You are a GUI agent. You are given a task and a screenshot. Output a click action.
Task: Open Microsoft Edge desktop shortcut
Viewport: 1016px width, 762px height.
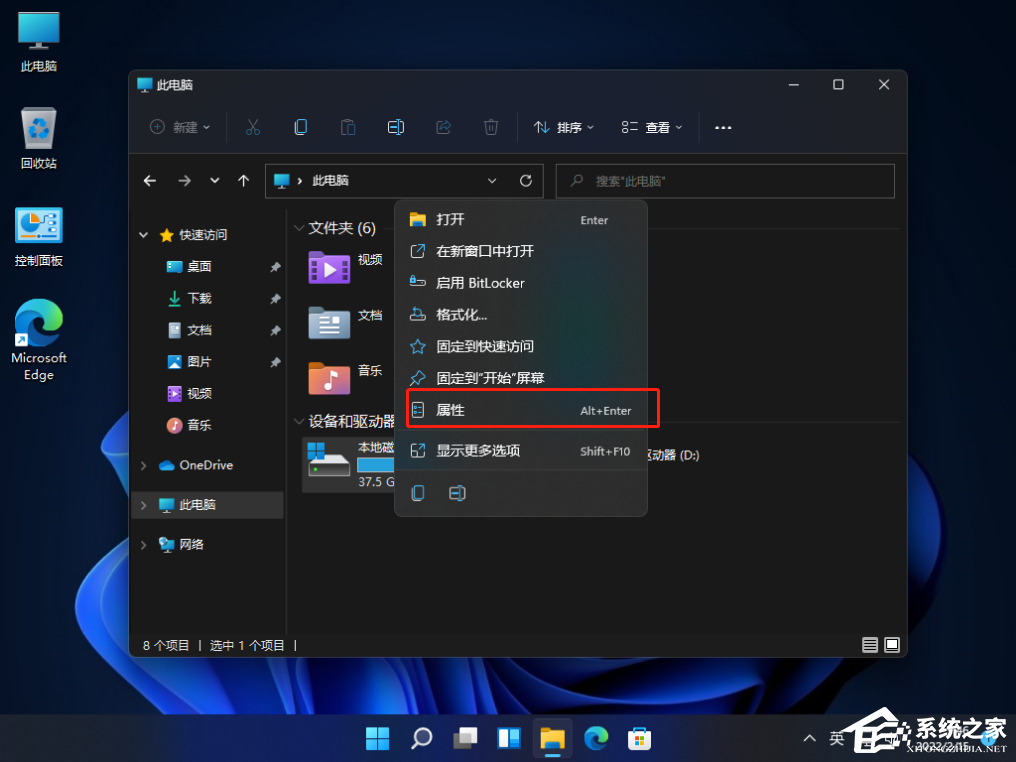(39, 340)
